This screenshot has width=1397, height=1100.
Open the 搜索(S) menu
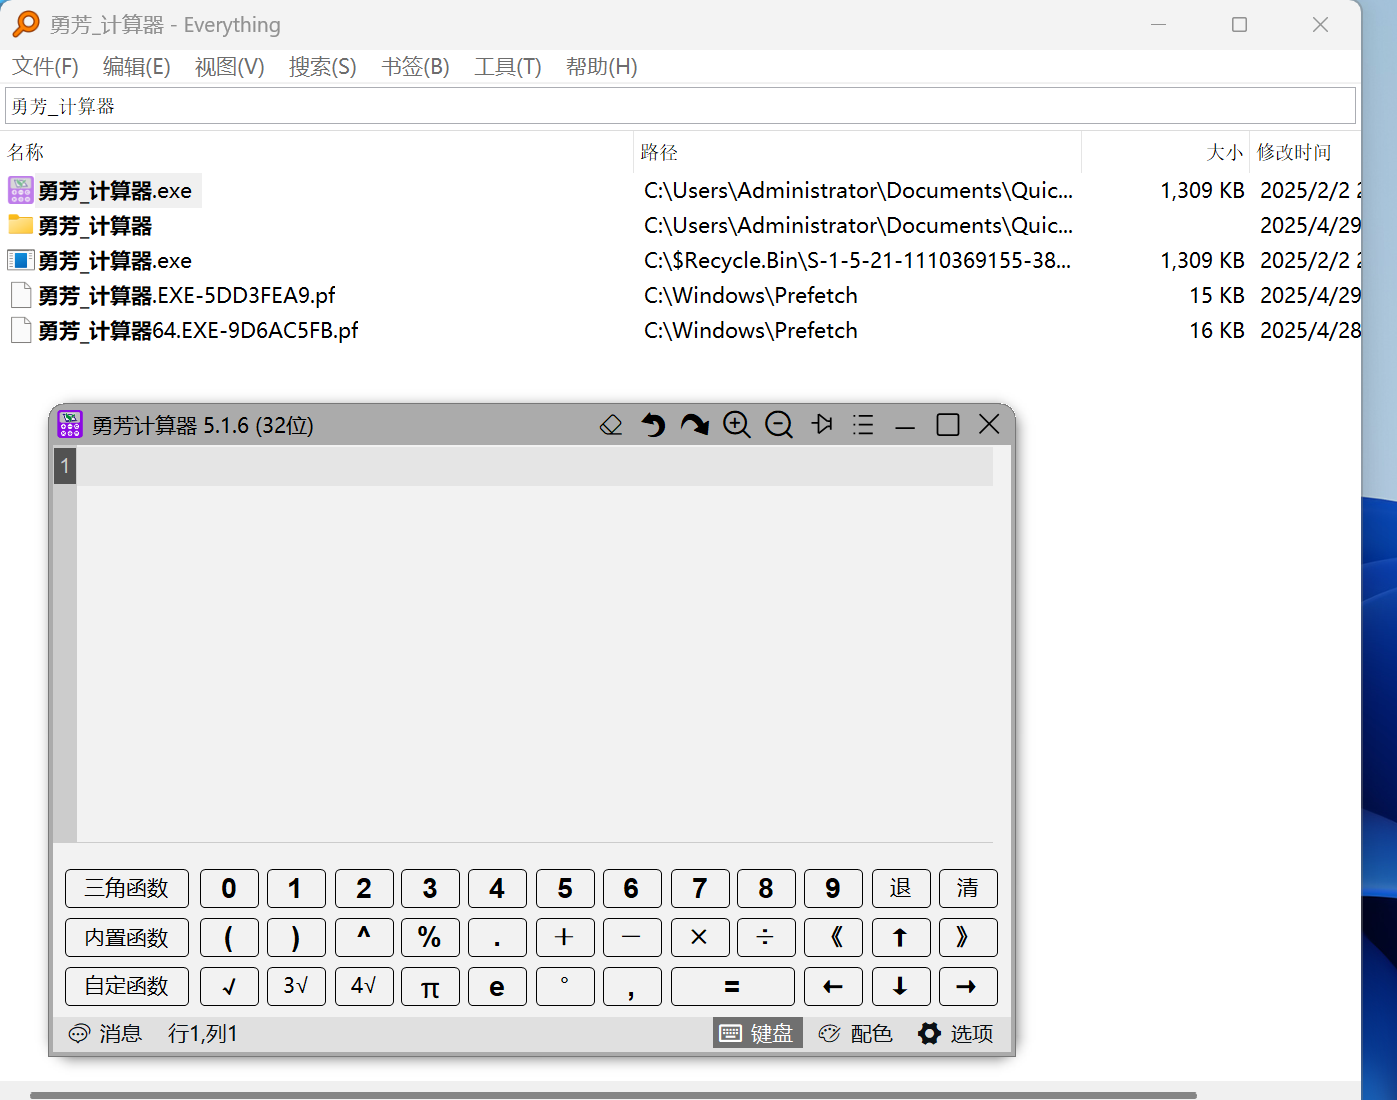(x=323, y=67)
